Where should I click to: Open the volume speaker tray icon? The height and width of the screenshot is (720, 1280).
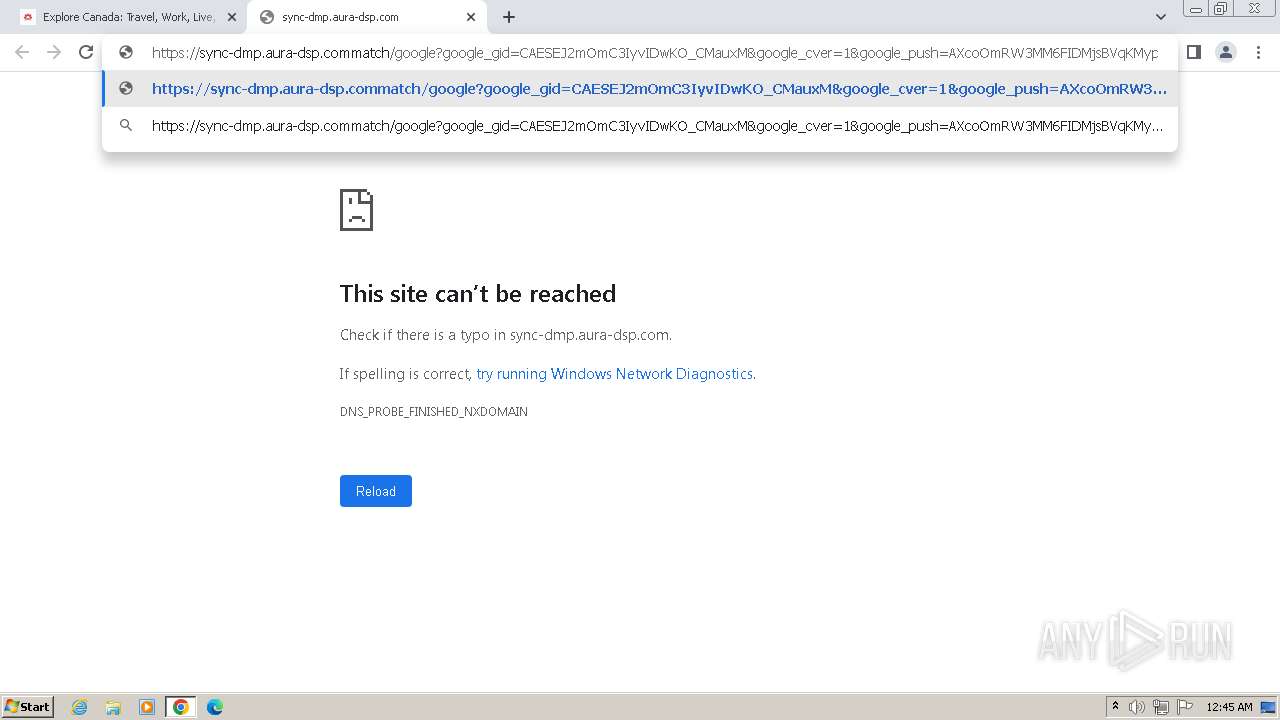point(1137,707)
